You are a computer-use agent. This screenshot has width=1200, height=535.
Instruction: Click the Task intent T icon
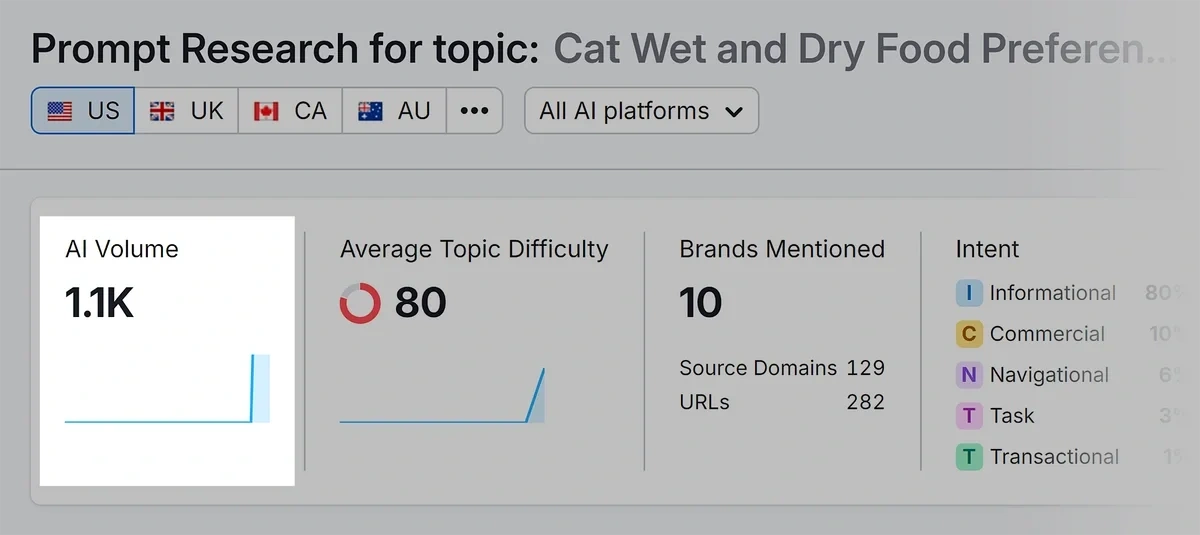tap(969, 416)
